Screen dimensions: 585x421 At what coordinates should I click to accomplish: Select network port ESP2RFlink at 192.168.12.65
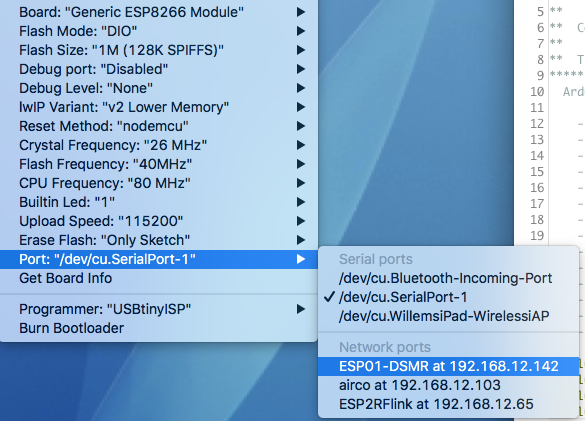click(x=448, y=405)
